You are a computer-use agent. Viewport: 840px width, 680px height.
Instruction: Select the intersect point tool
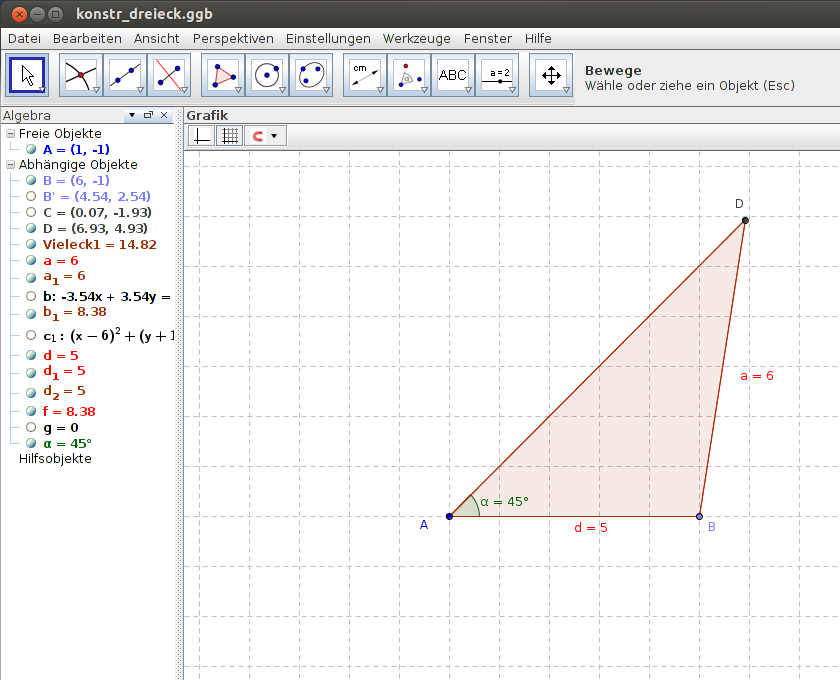(81, 75)
